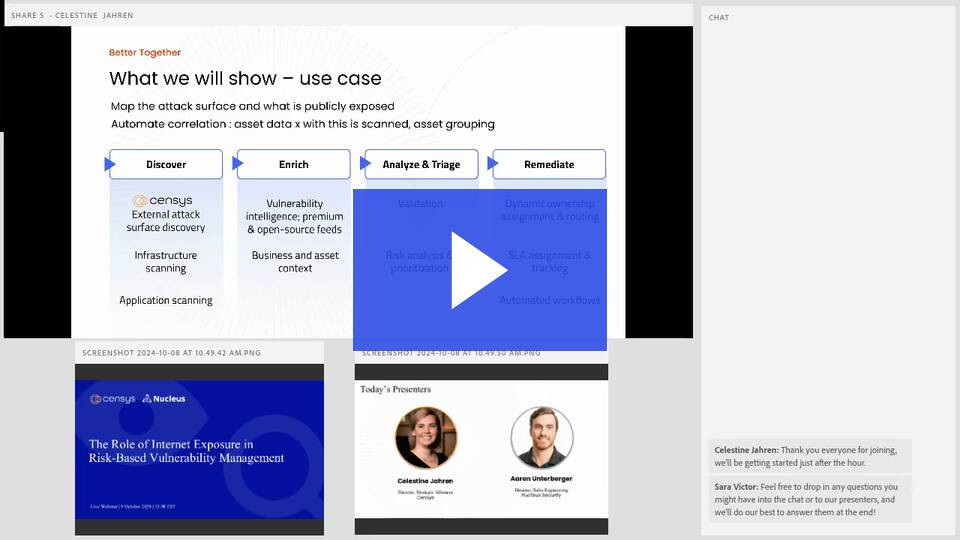Select Celestine Jahren's chat message
The width and height of the screenshot is (960, 540).
pyautogui.click(x=810, y=456)
